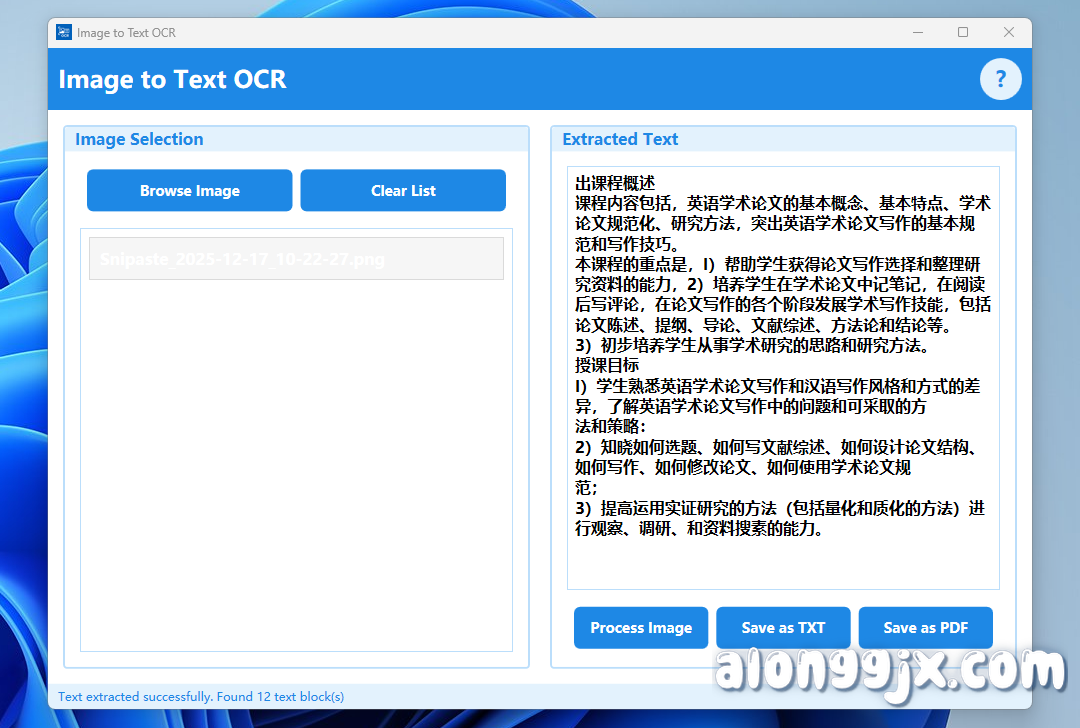Click the minimize icon on the window
This screenshot has width=1080, height=728.
[x=917, y=32]
